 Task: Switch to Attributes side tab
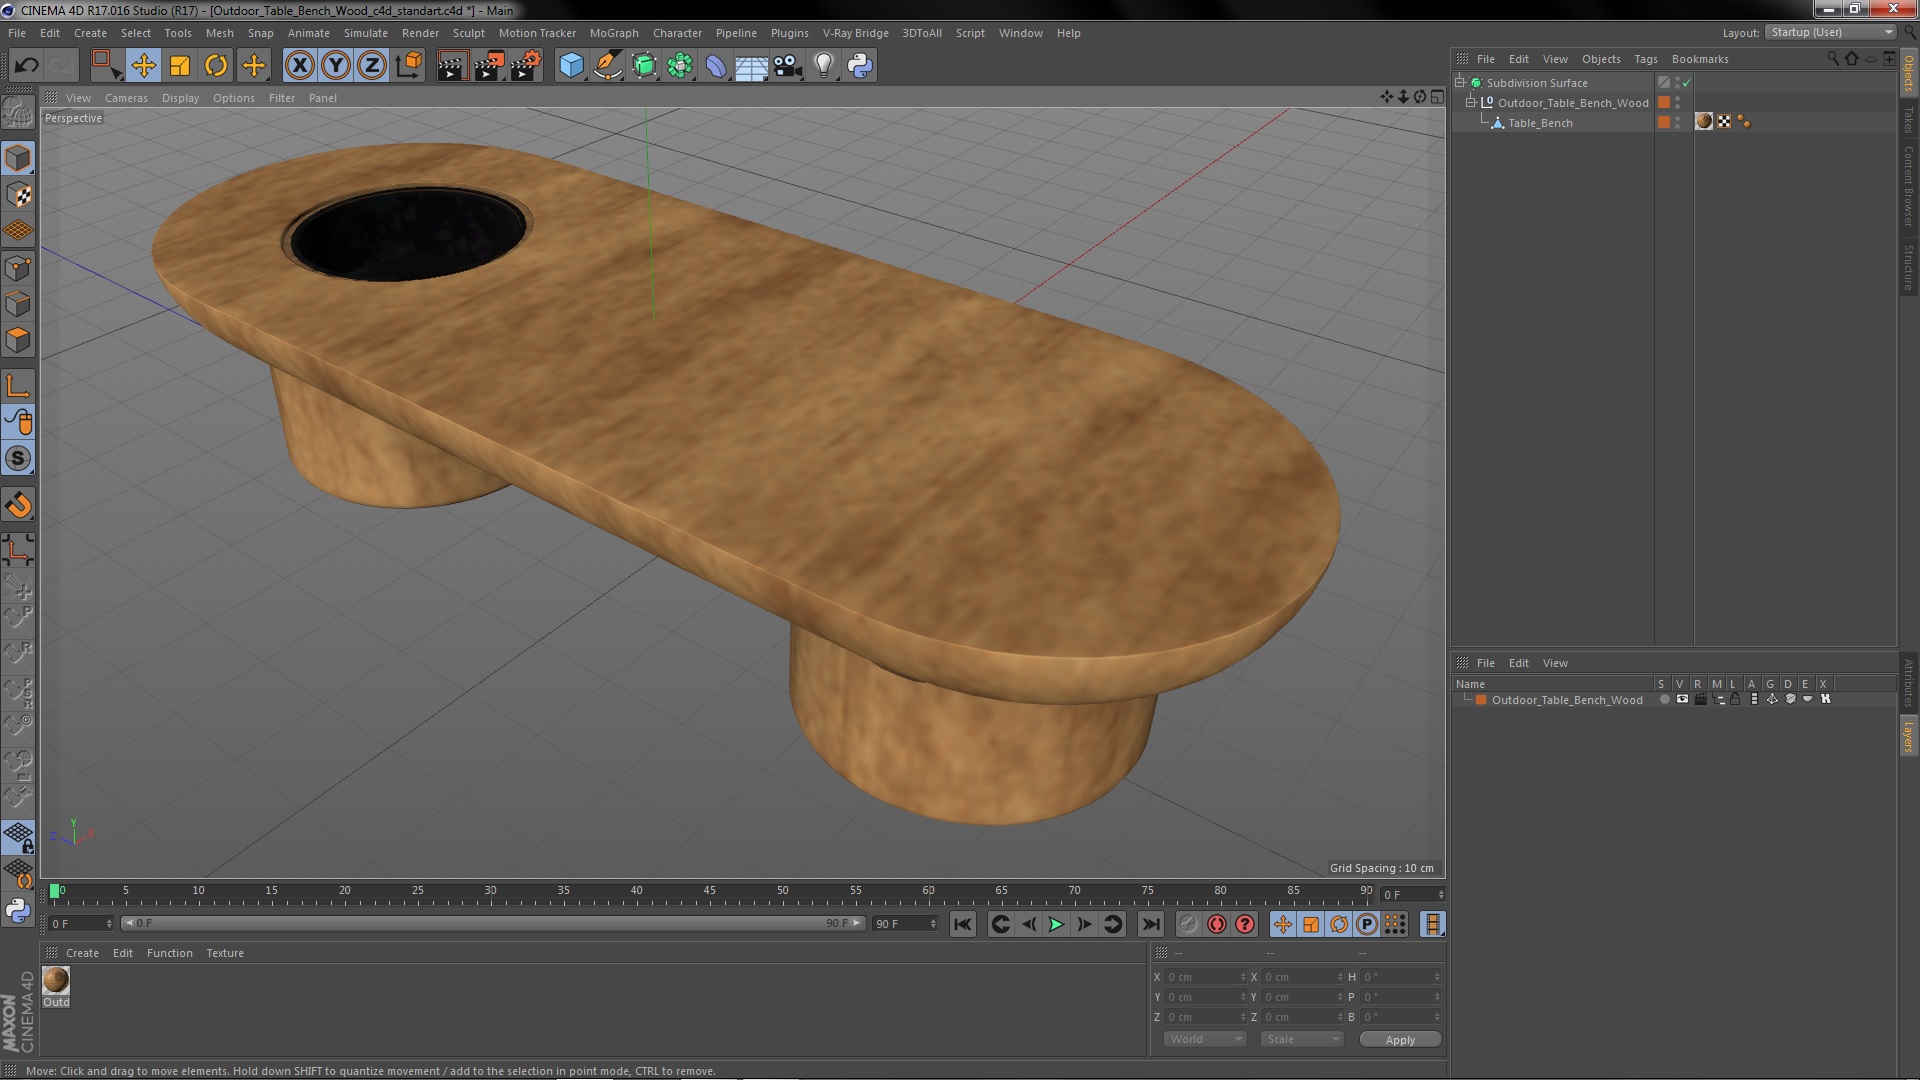point(1909,683)
